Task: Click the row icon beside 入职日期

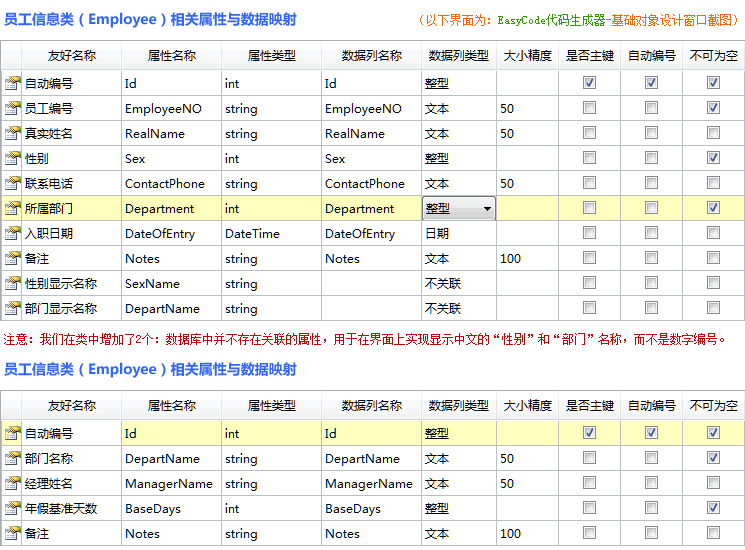Action: (12, 233)
